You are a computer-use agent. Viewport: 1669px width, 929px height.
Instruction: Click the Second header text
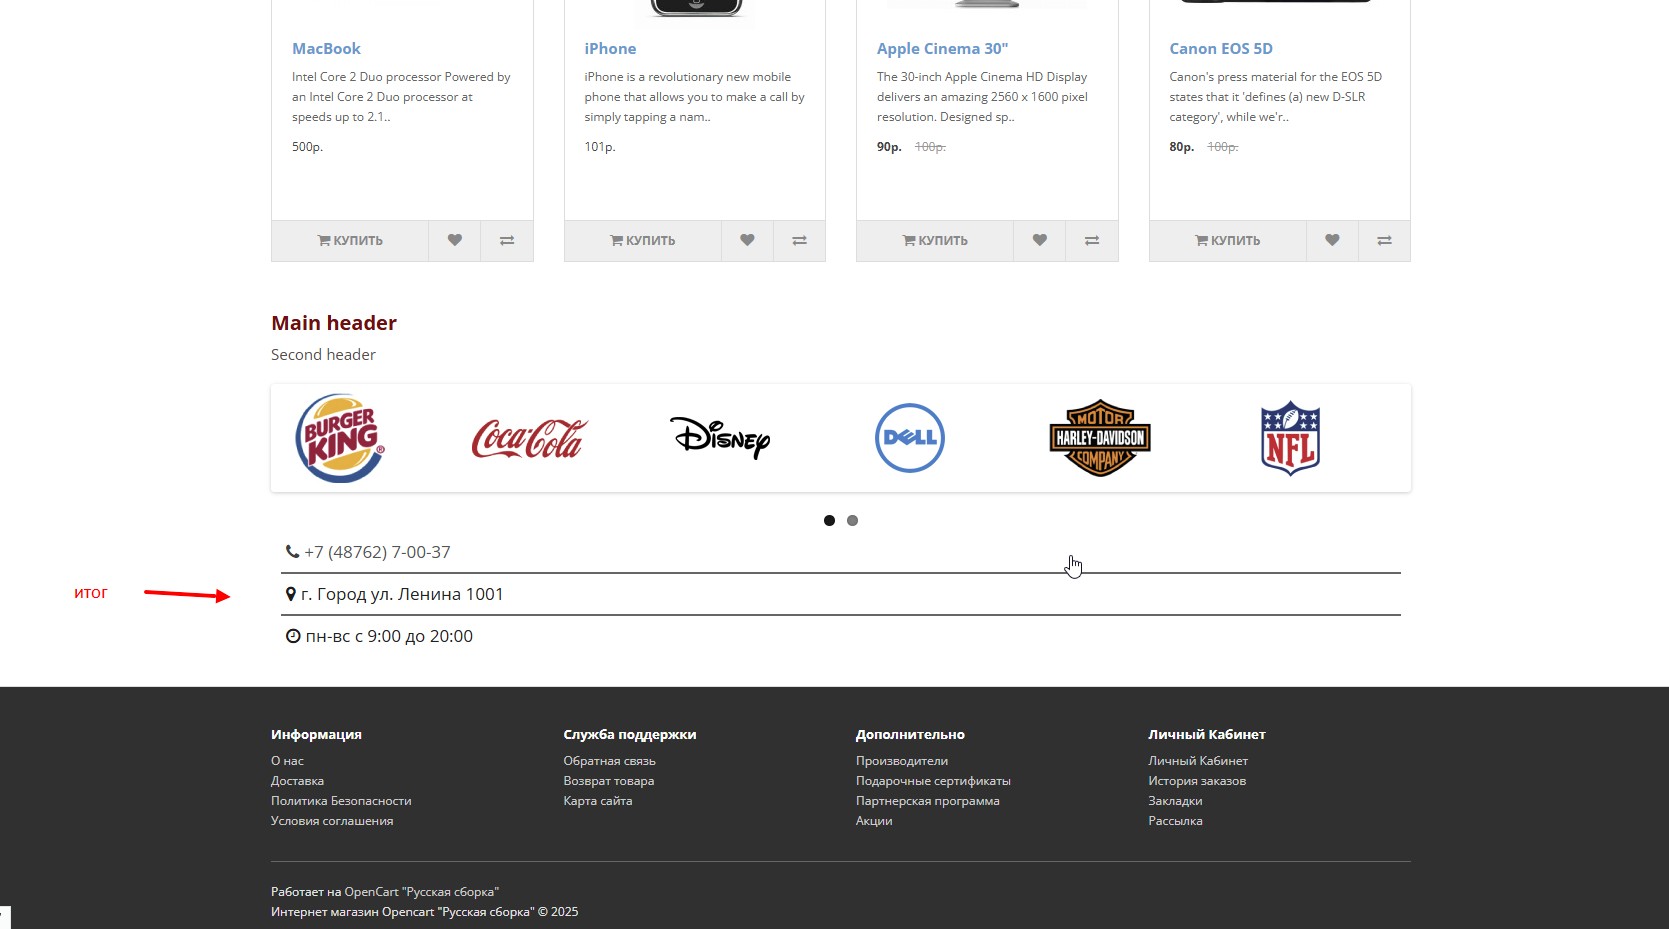(323, 355)
